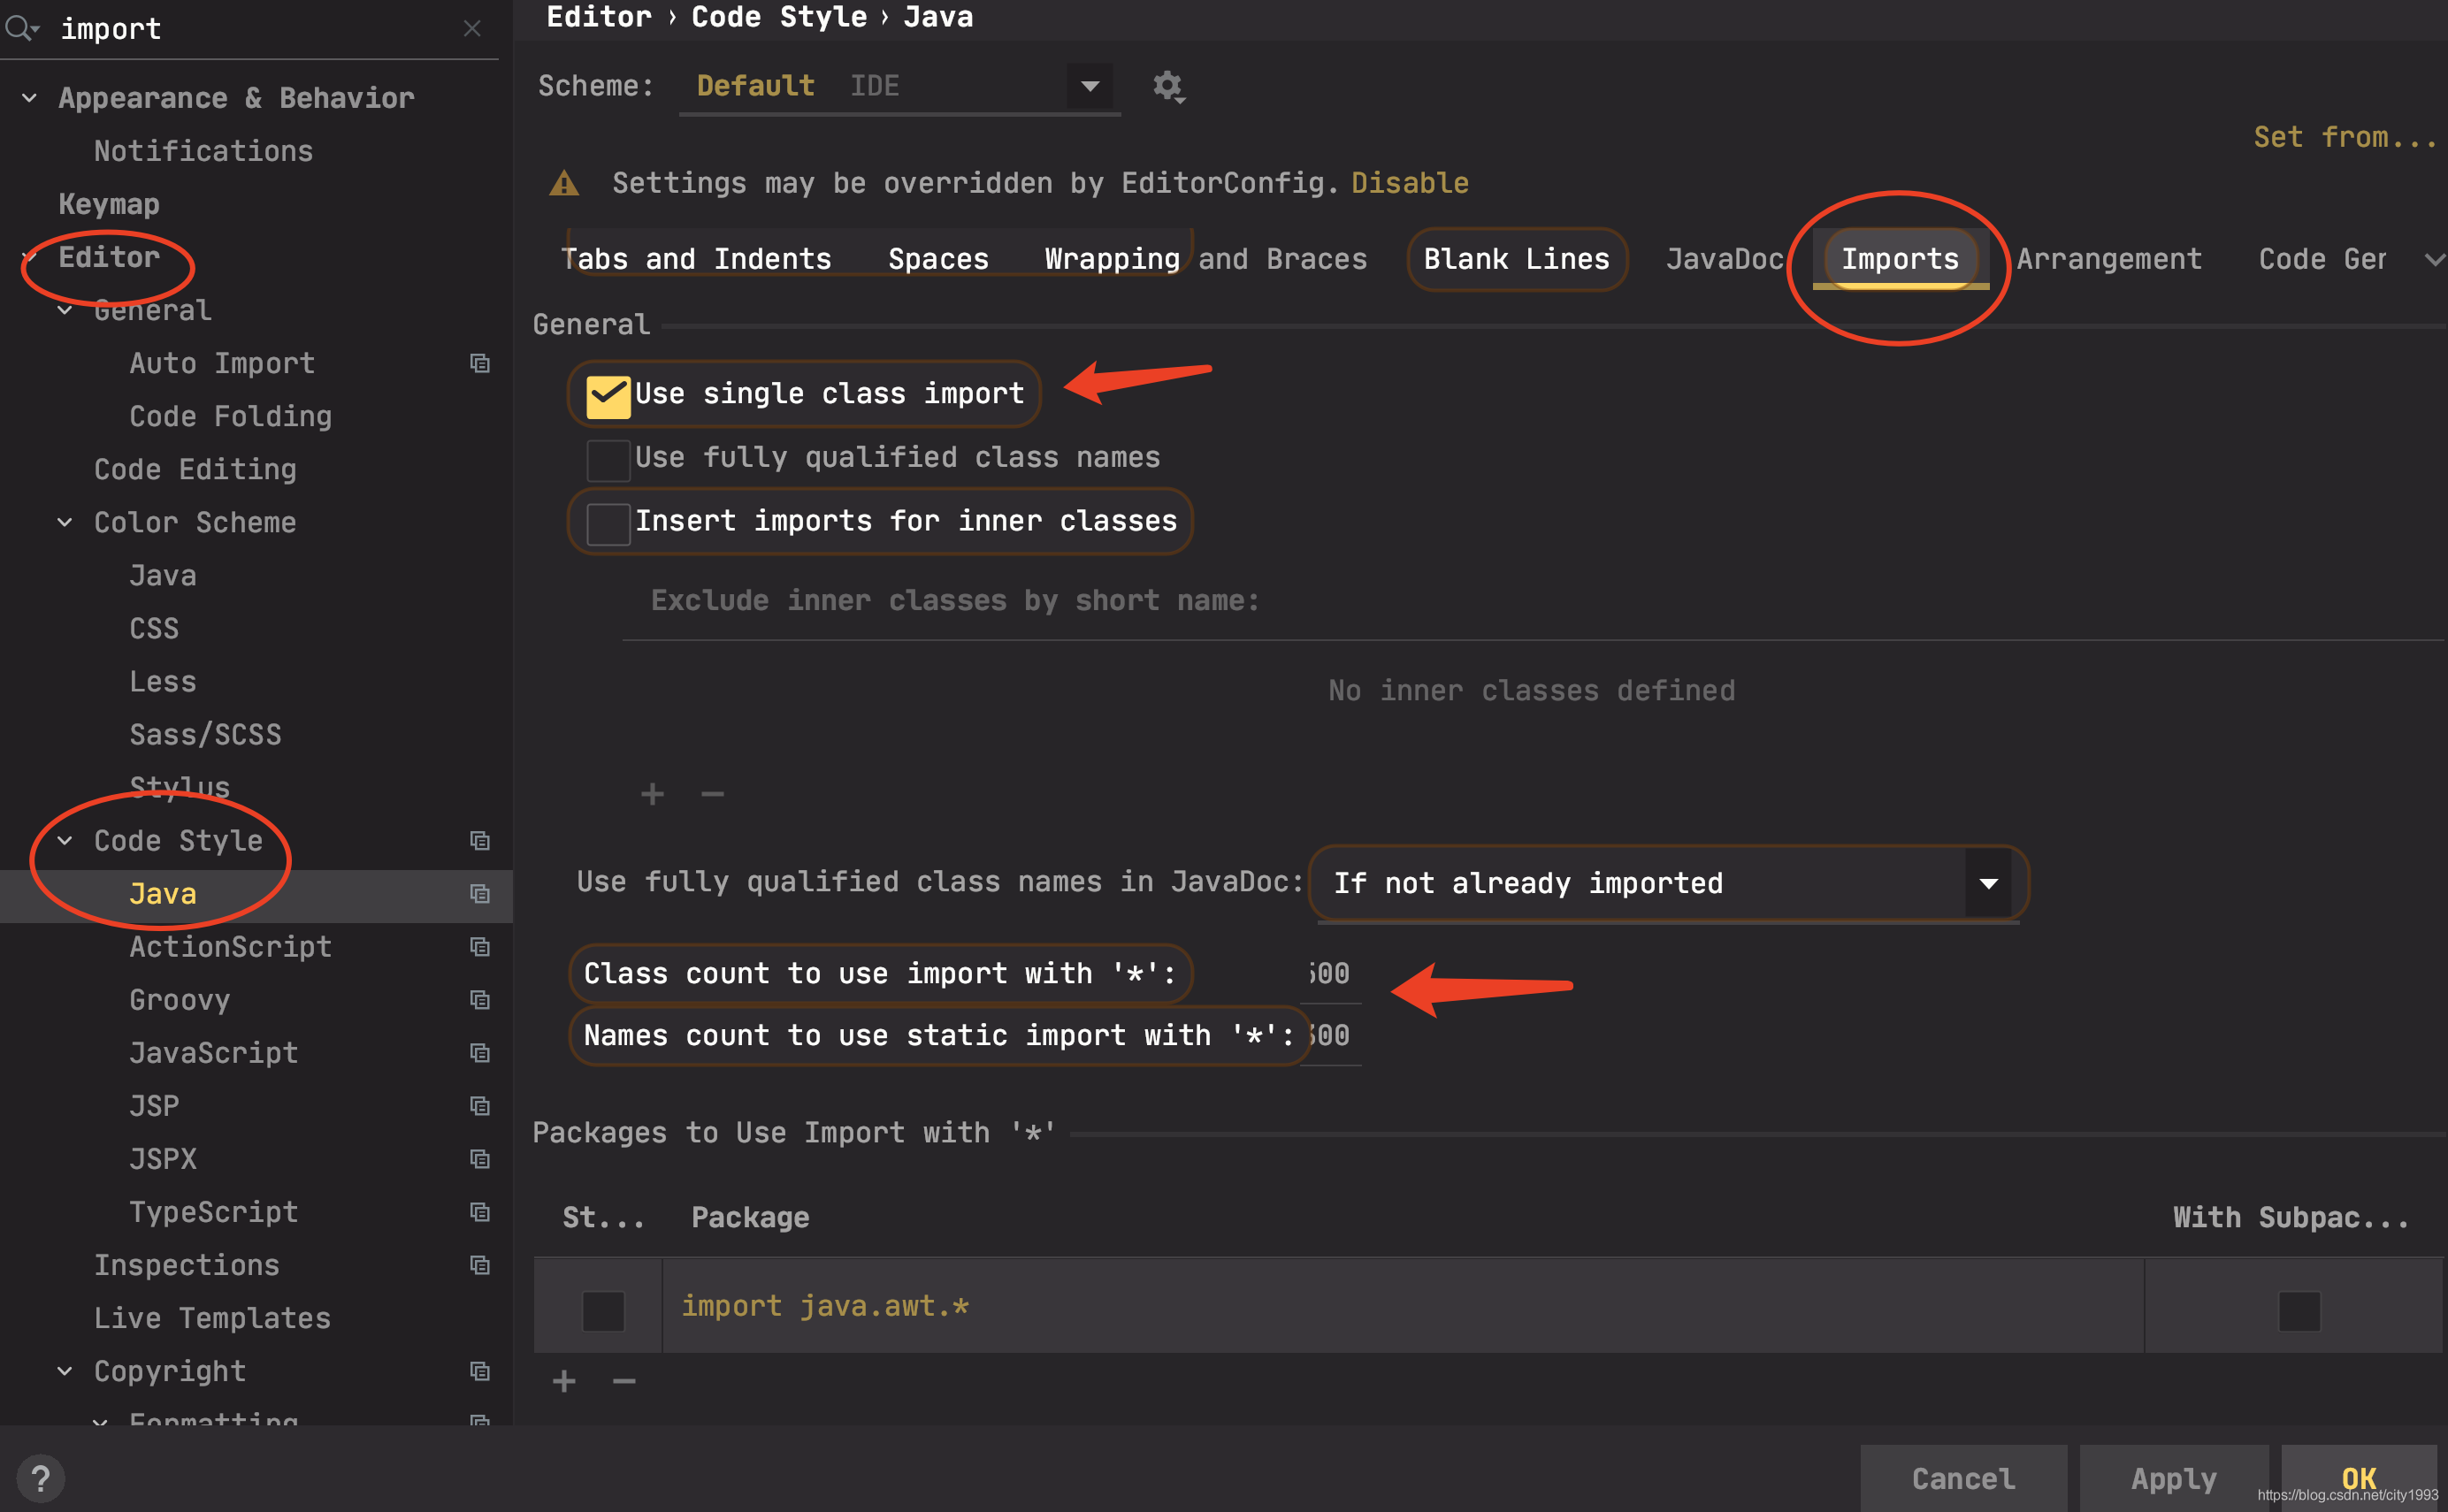The width and height of the screenshot is (2448, 1512).
Task: Click the copy icon beside Auto Import
Action: [x=480, y=363]
